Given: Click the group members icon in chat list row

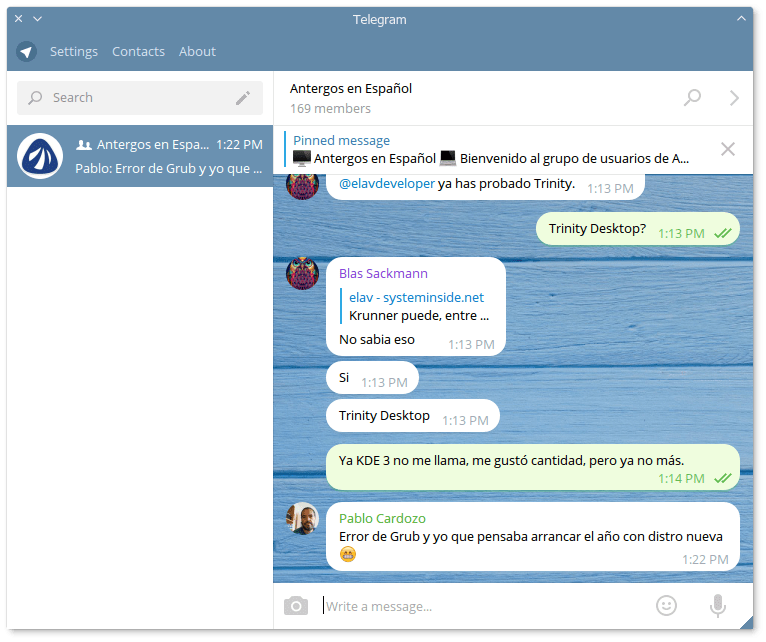Looking at the screenshot, I should (84, 145).
